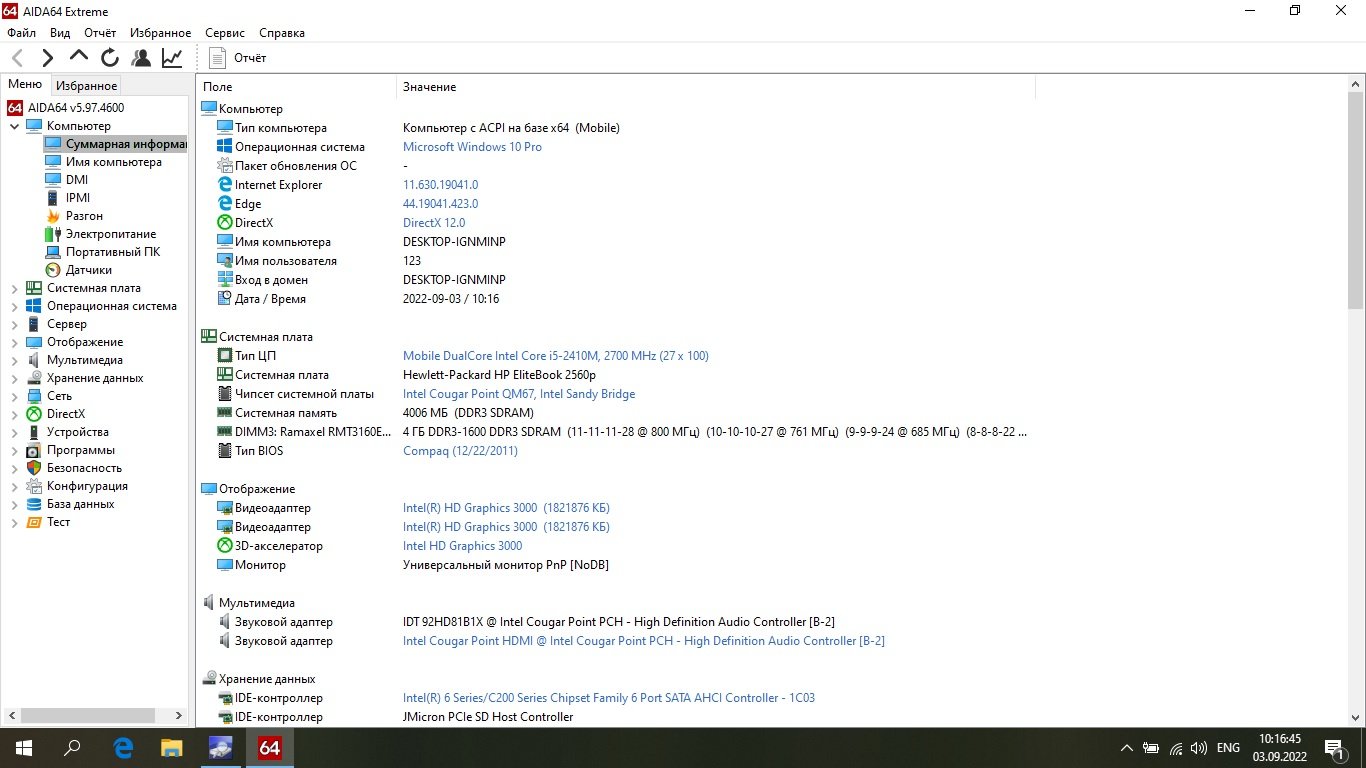Image resolution: width=1366 pixels, height=768 pixels.
Task: Open the Windows Start button
Action: [24, 747]
